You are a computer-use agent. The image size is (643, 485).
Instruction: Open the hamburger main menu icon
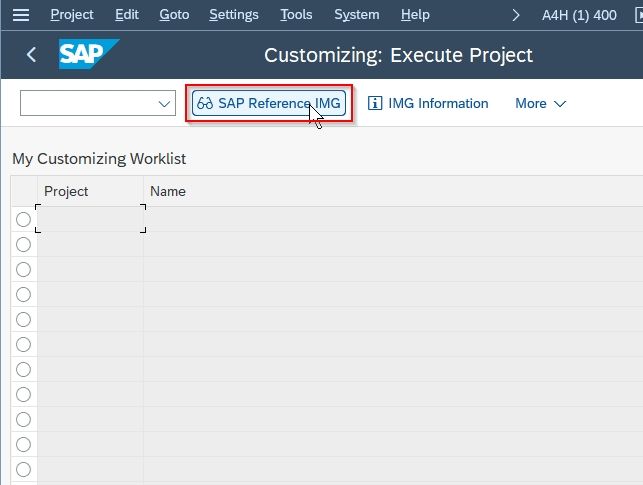pos(21,15)
